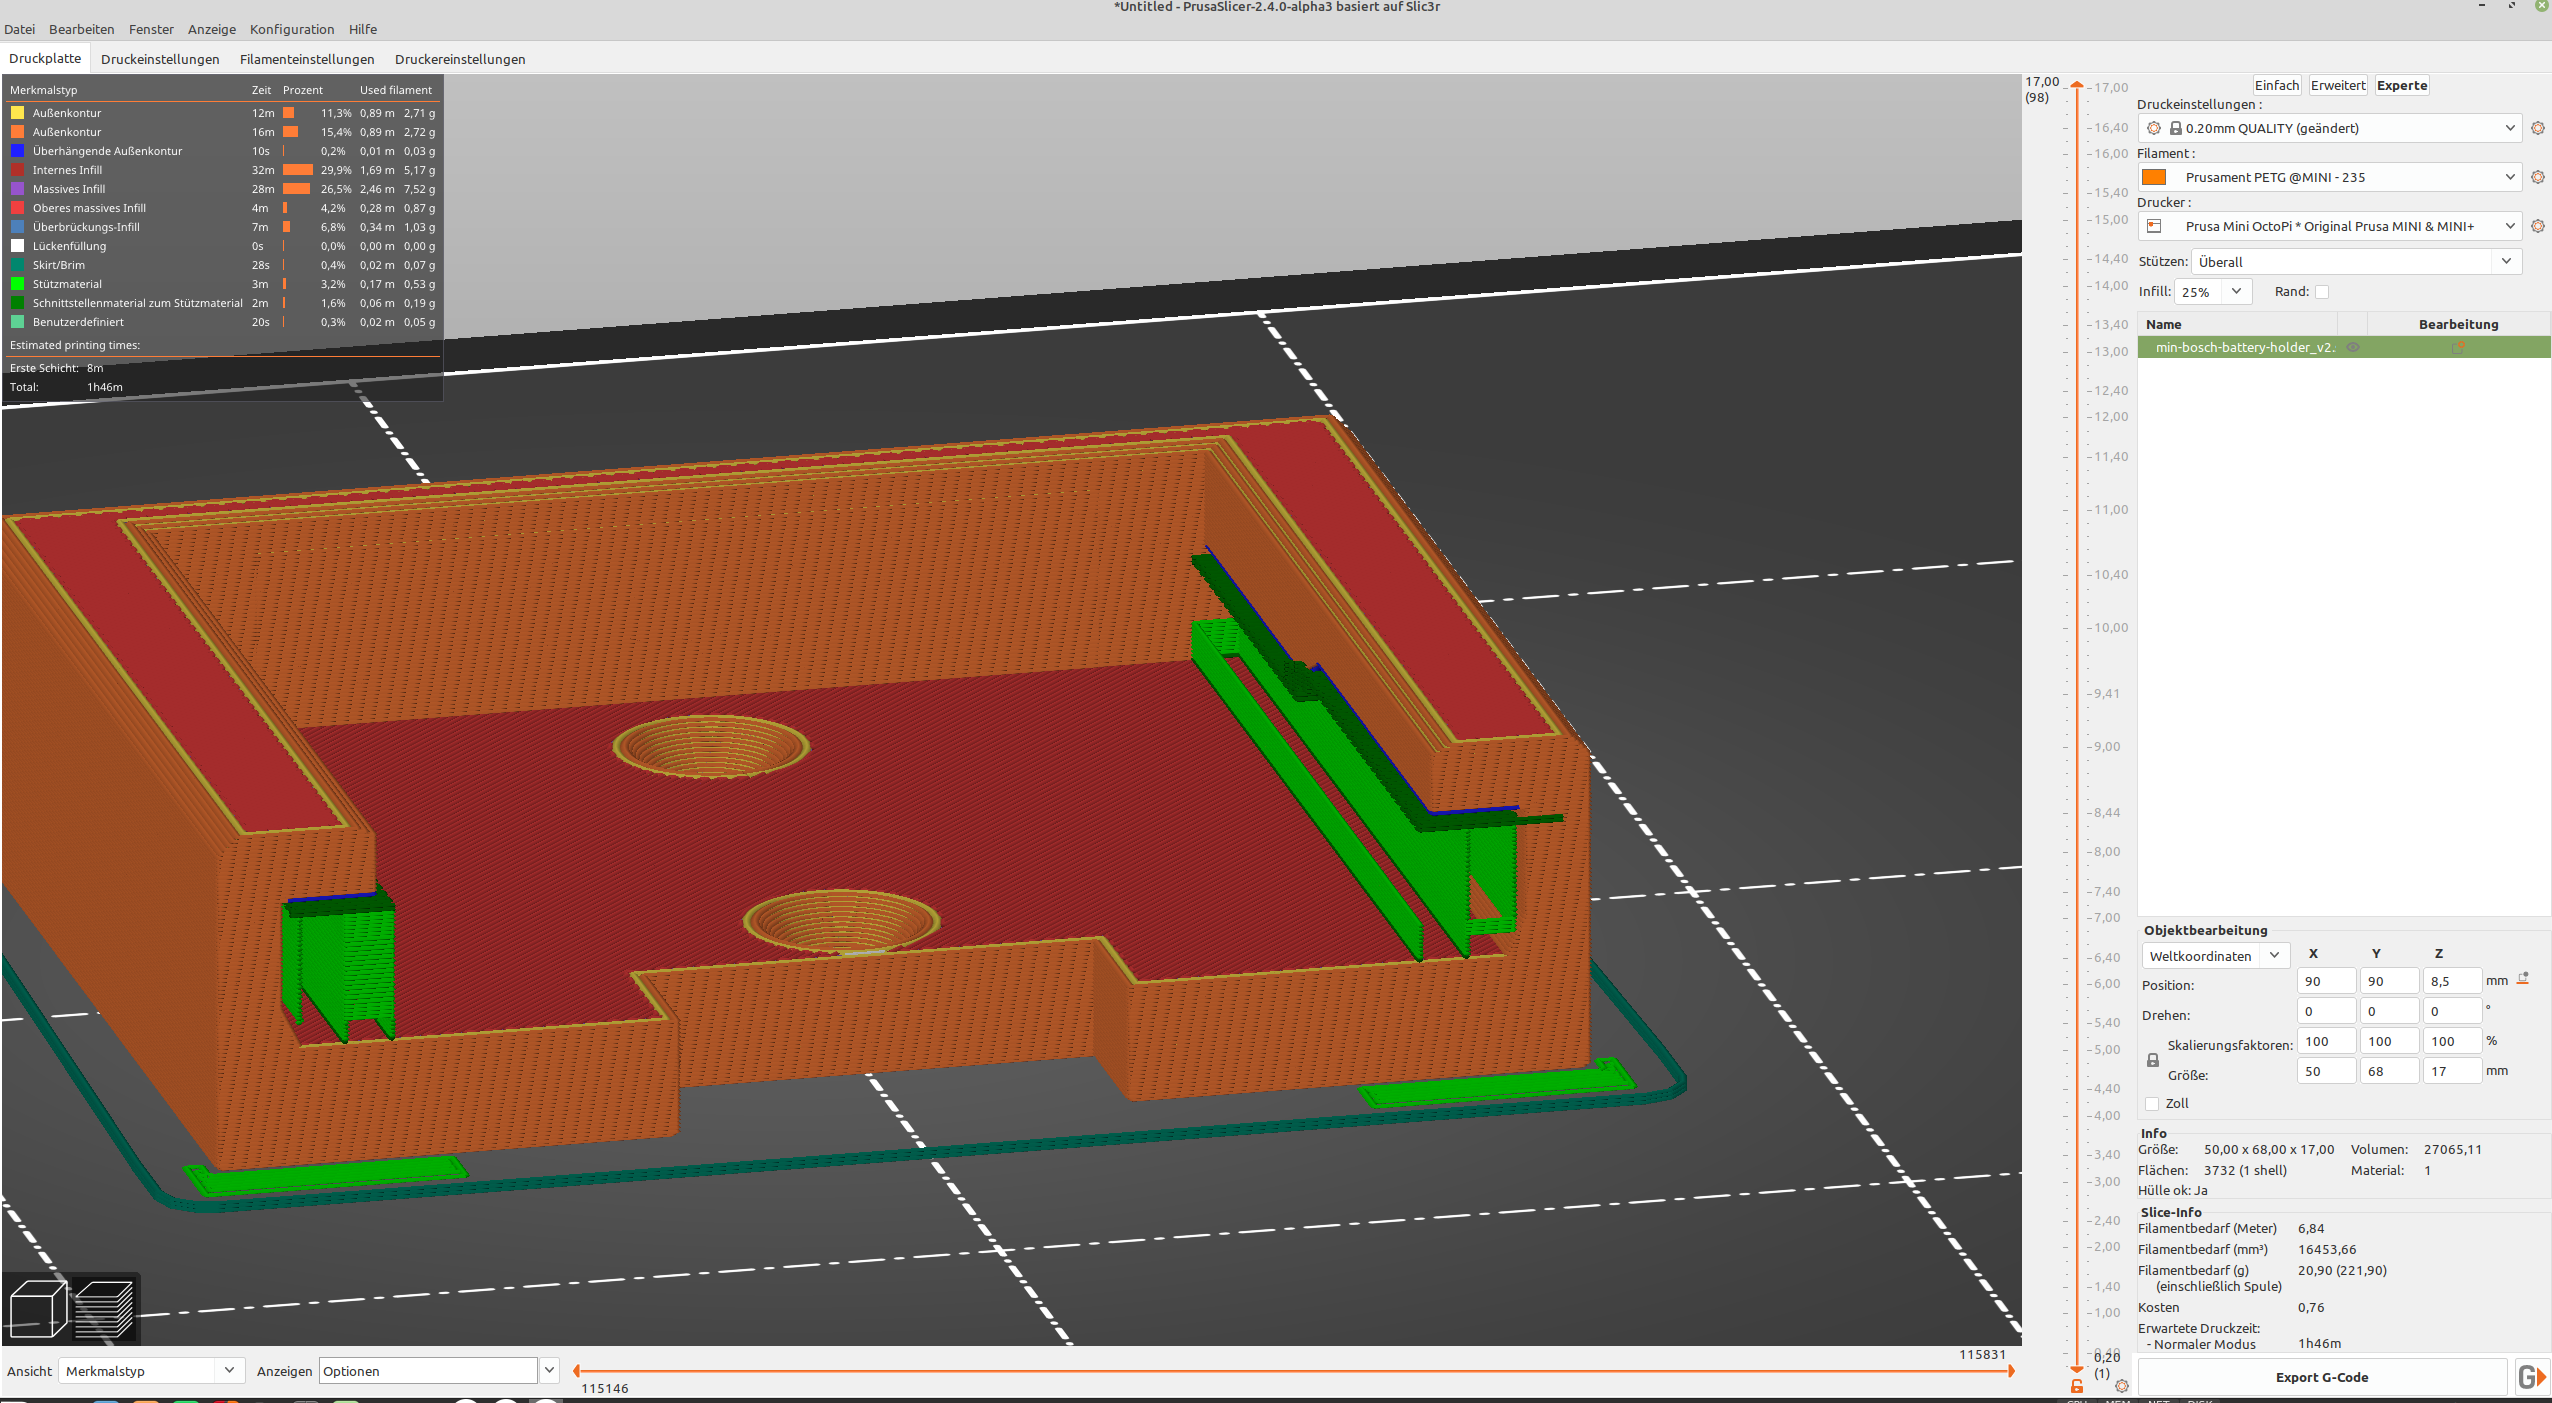The height and width of the screenshot is (1403, 2552).
Task: Edit print settings preset gear icon
Action: click(x=2537, y=128)
